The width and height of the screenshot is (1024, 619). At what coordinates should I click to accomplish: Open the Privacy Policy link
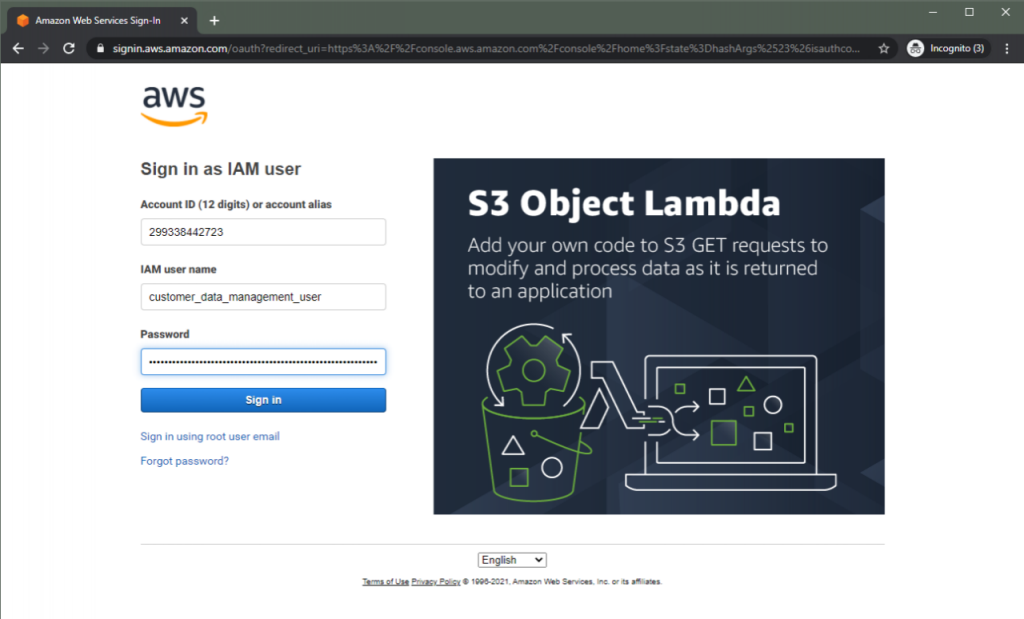434,581
